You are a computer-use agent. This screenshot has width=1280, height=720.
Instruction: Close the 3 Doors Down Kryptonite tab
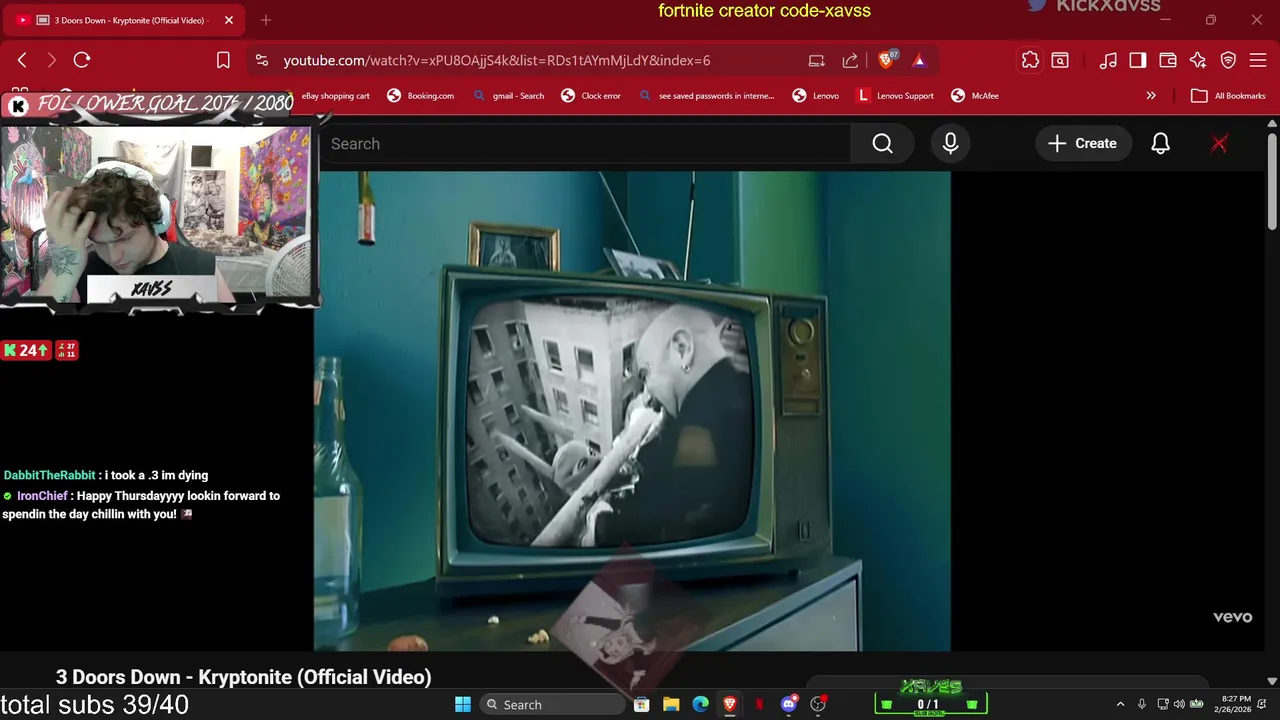coord(229,20)
